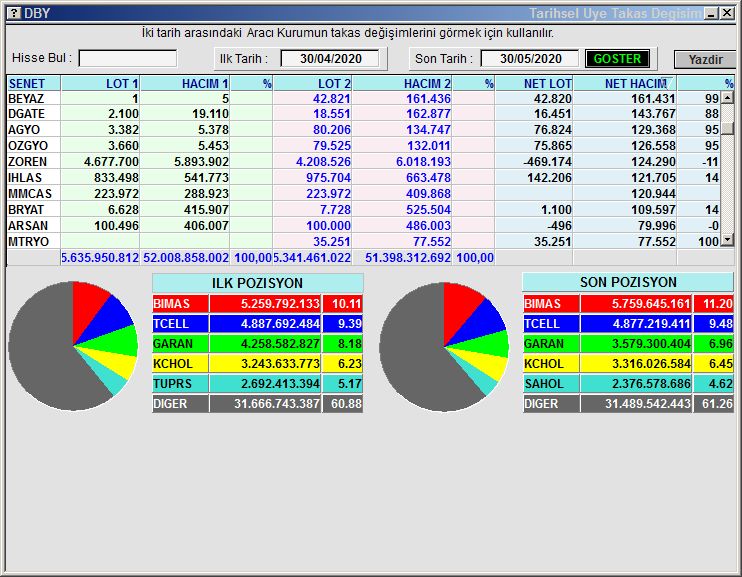Sort by NET HACIM column header
Image resolution: width=742 pixels, height=577 pixels.
point(625,83)
